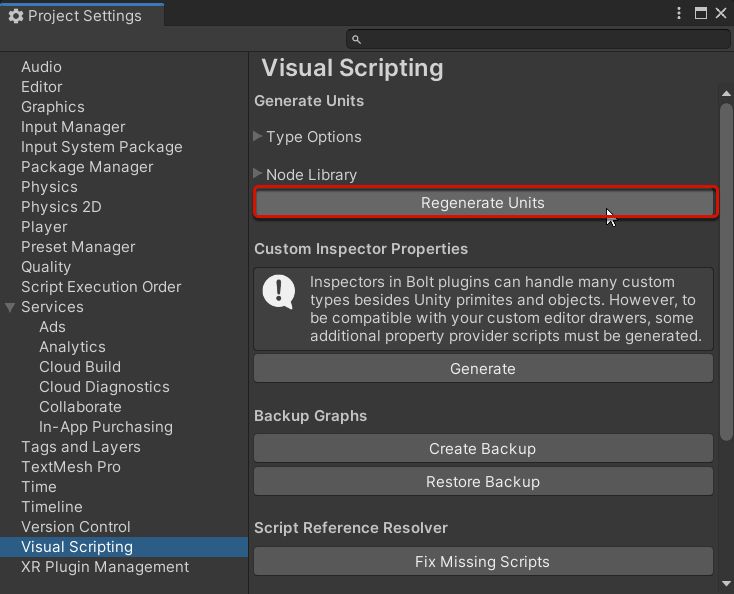Select the Physics category
Image resolution: width=734 pixels, height=594 pixels.
point(49,187)
